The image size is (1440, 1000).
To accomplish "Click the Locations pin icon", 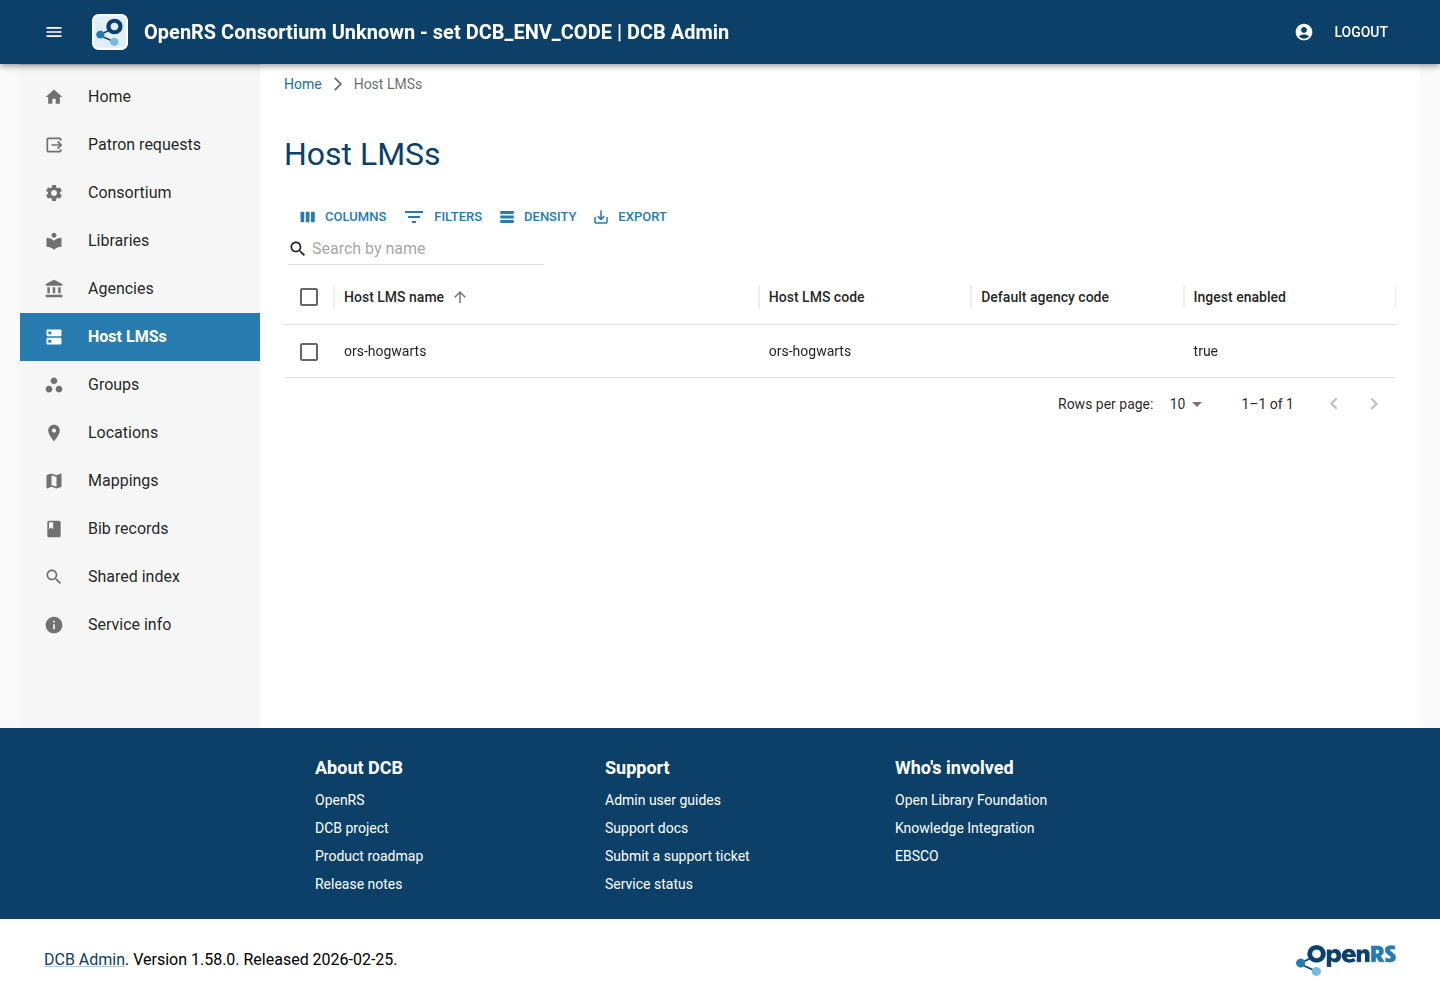I will tap(54, 433).
